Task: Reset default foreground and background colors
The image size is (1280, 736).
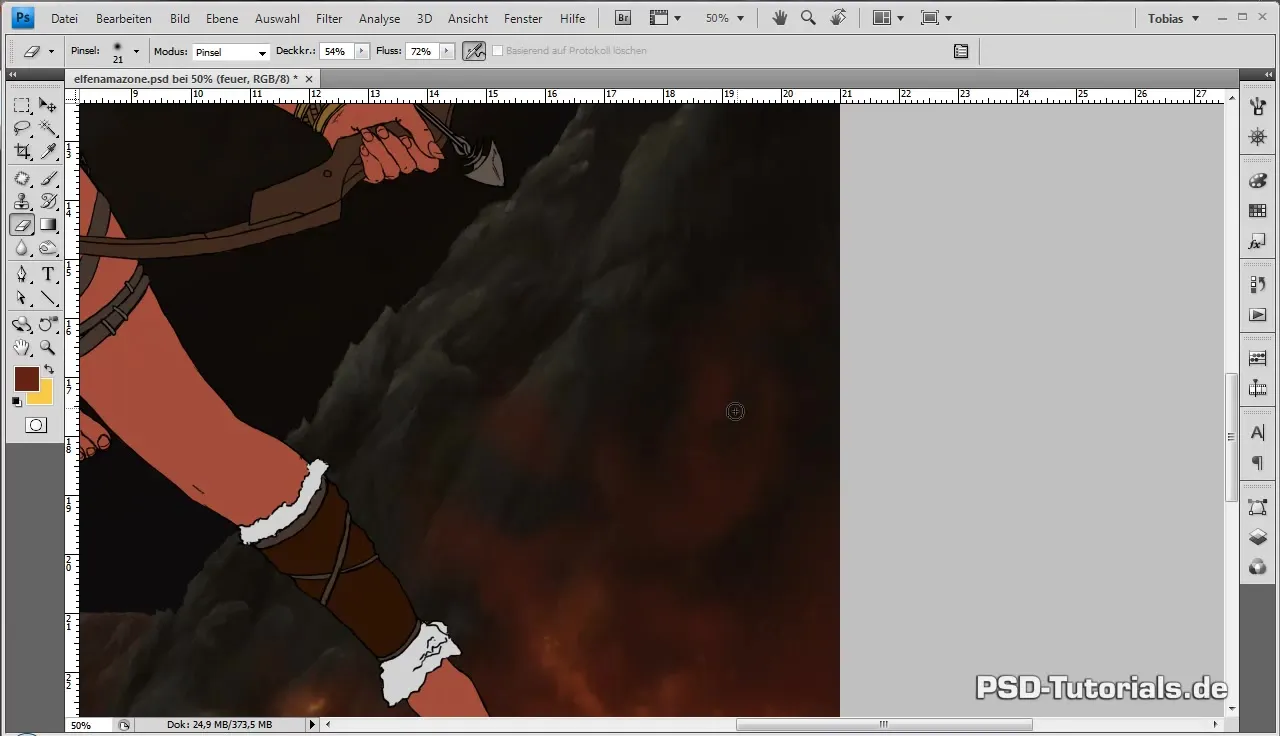Action: click(x=17, y=401)
